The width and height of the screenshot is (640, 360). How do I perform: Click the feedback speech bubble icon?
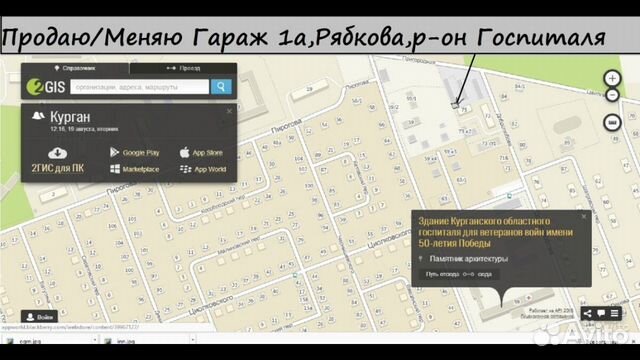coord(601,313)
